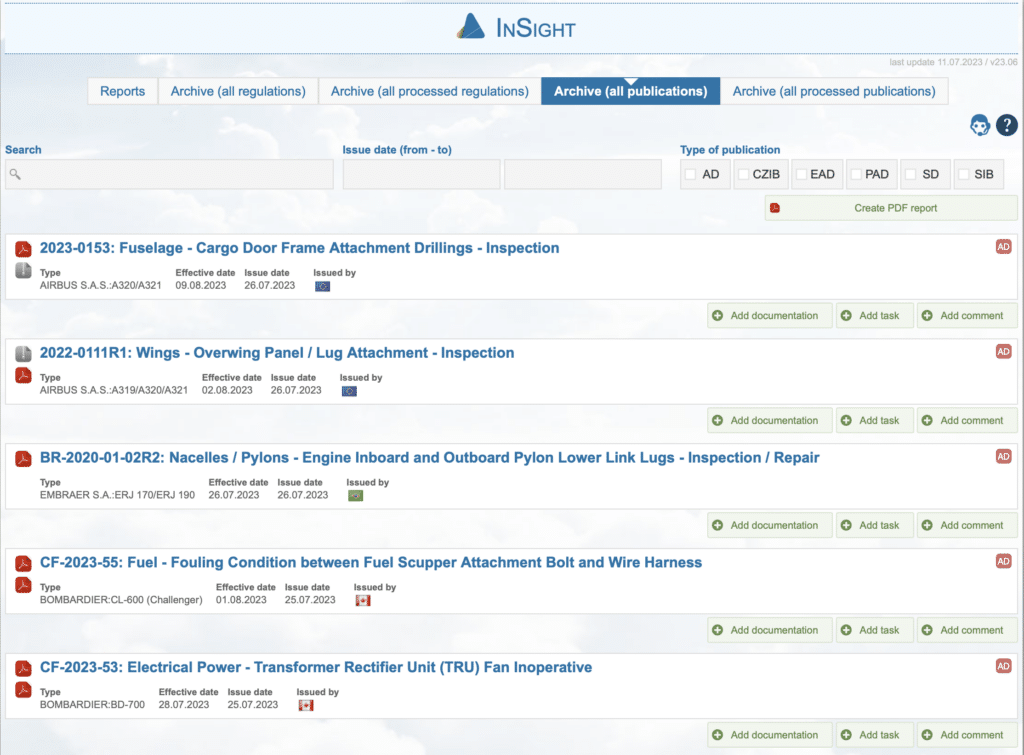
Task: Click the AD badge on CF-2023-53 row
Action: [x=1004, y=666]
